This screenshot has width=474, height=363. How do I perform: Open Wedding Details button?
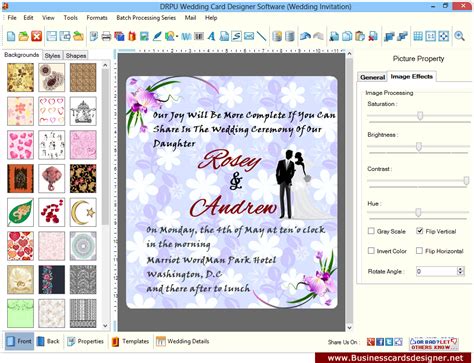(182, 341)
